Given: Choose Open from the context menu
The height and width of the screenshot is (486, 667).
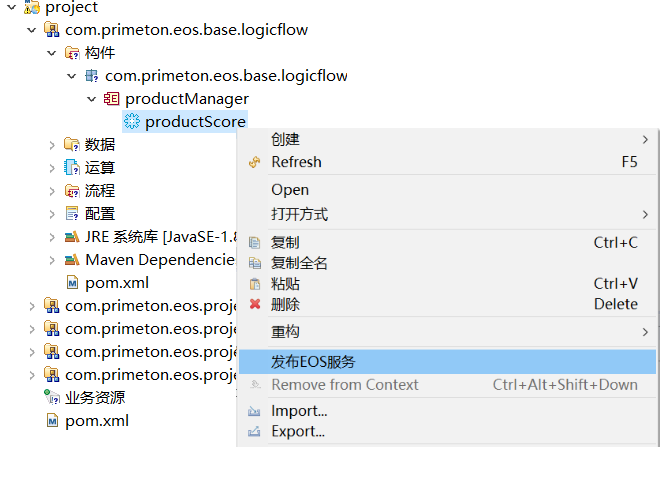Looking at the screenshot, I should click(290, 190).
